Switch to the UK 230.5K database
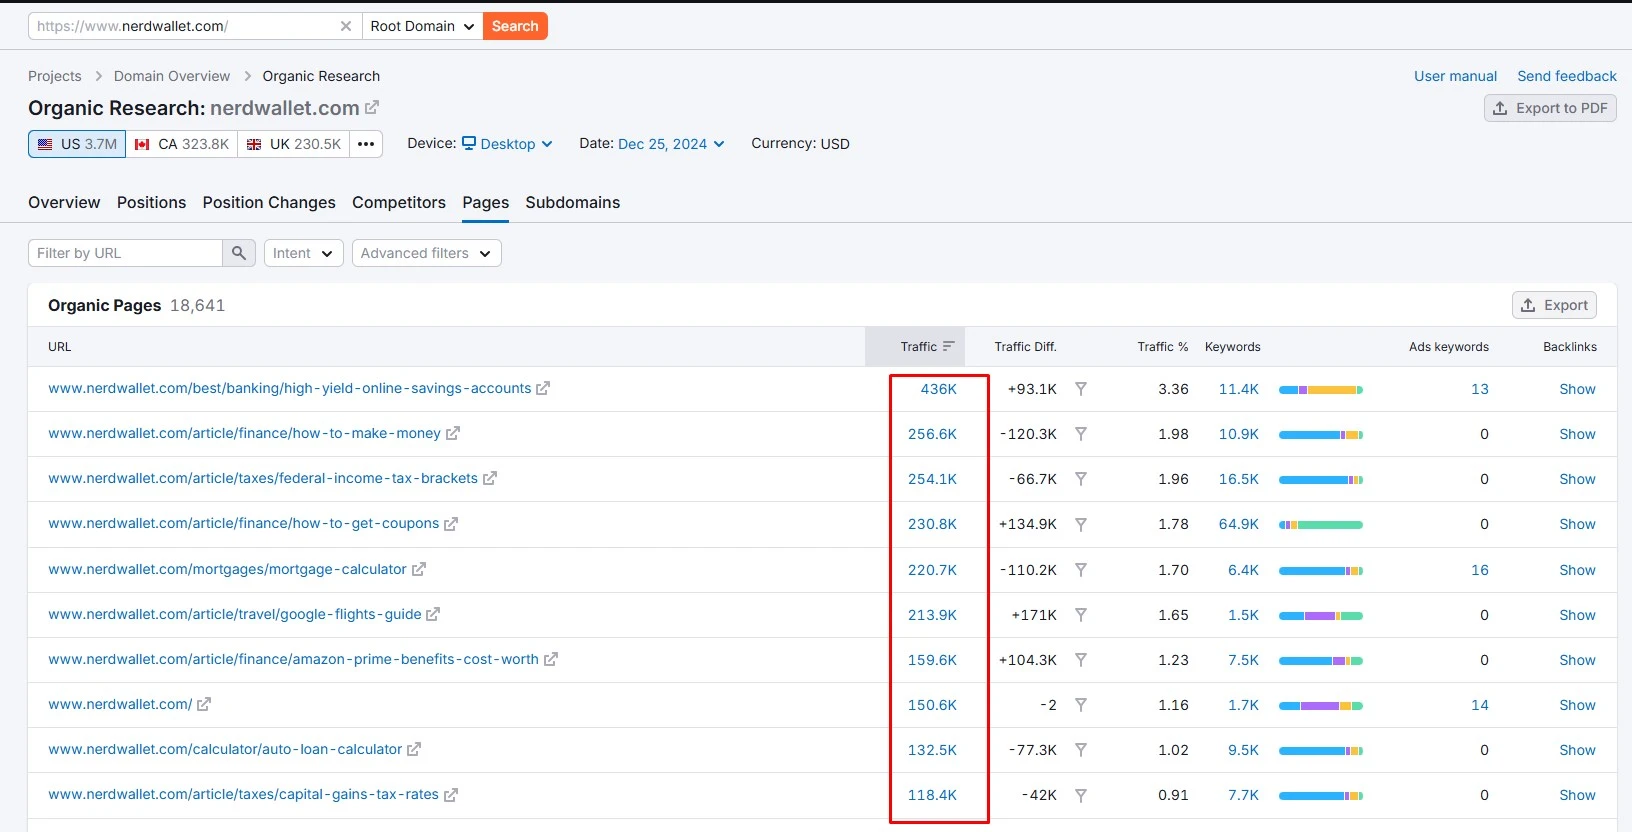Screen dimensions: 1632x832 294,144
